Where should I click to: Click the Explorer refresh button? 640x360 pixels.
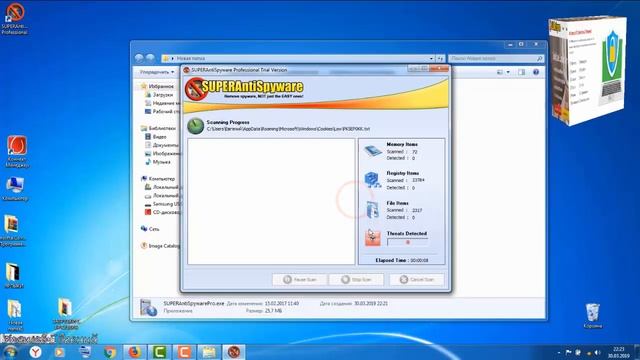(x=440, y=58)
